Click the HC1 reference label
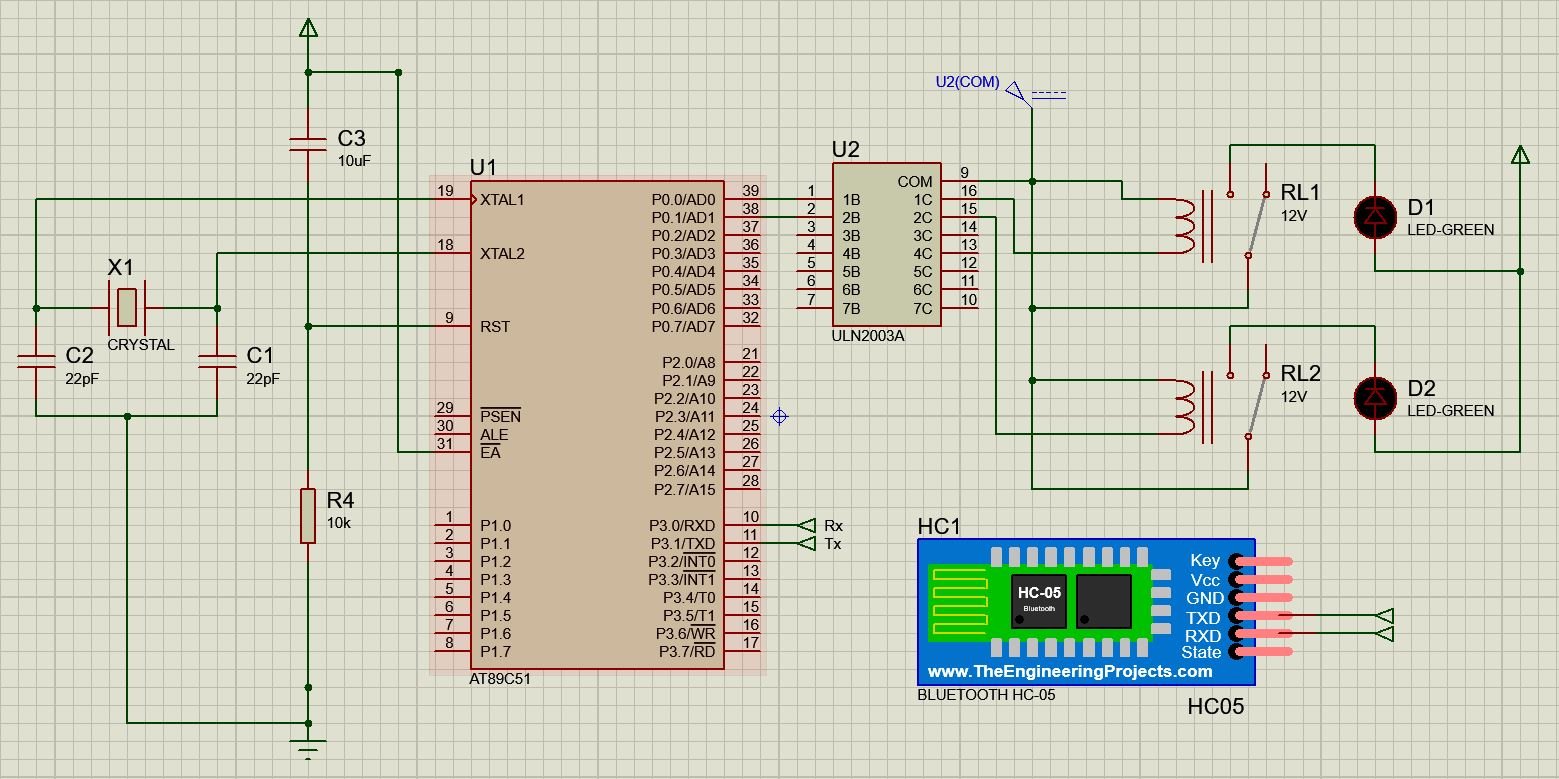This screenshot has height=779, width=1559. [939, 527]
